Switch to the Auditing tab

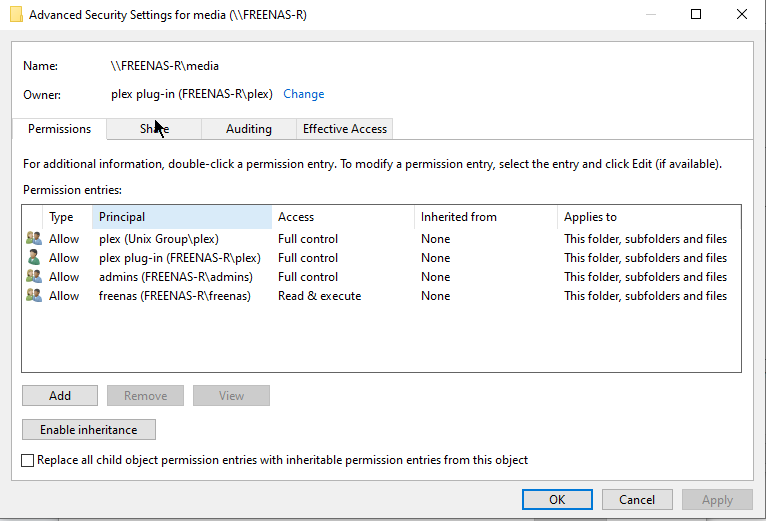[x=248, y=129]
